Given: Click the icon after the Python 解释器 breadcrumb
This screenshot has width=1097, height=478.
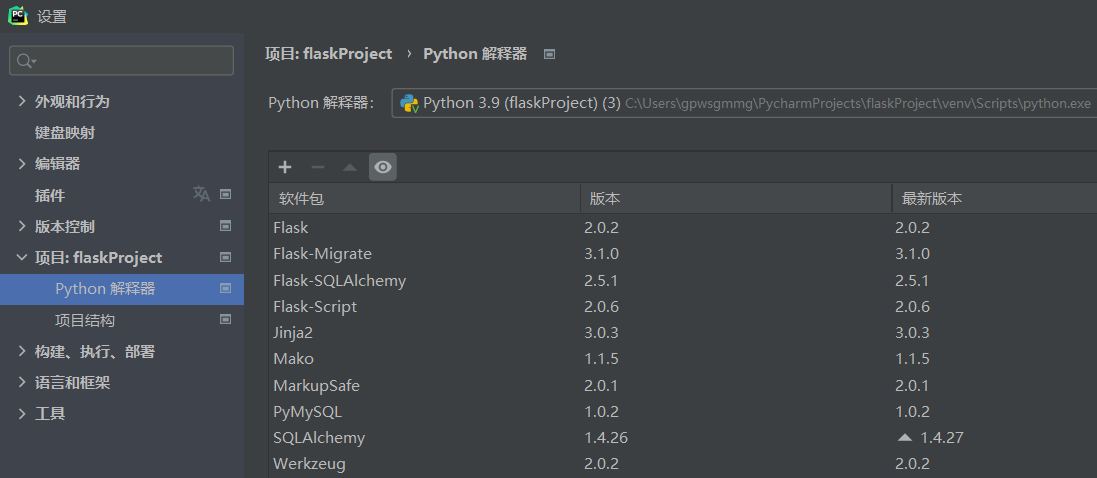Looking at the screenshot, I should click(549, 54).
